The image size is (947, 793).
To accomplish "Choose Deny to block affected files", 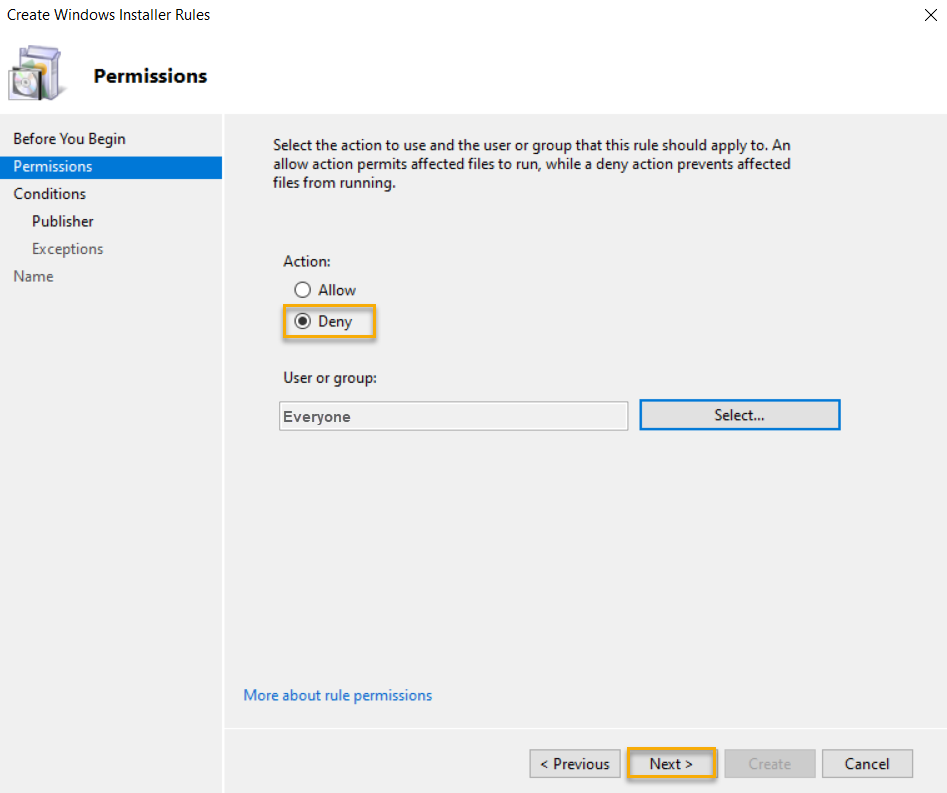I will [302, 321].
